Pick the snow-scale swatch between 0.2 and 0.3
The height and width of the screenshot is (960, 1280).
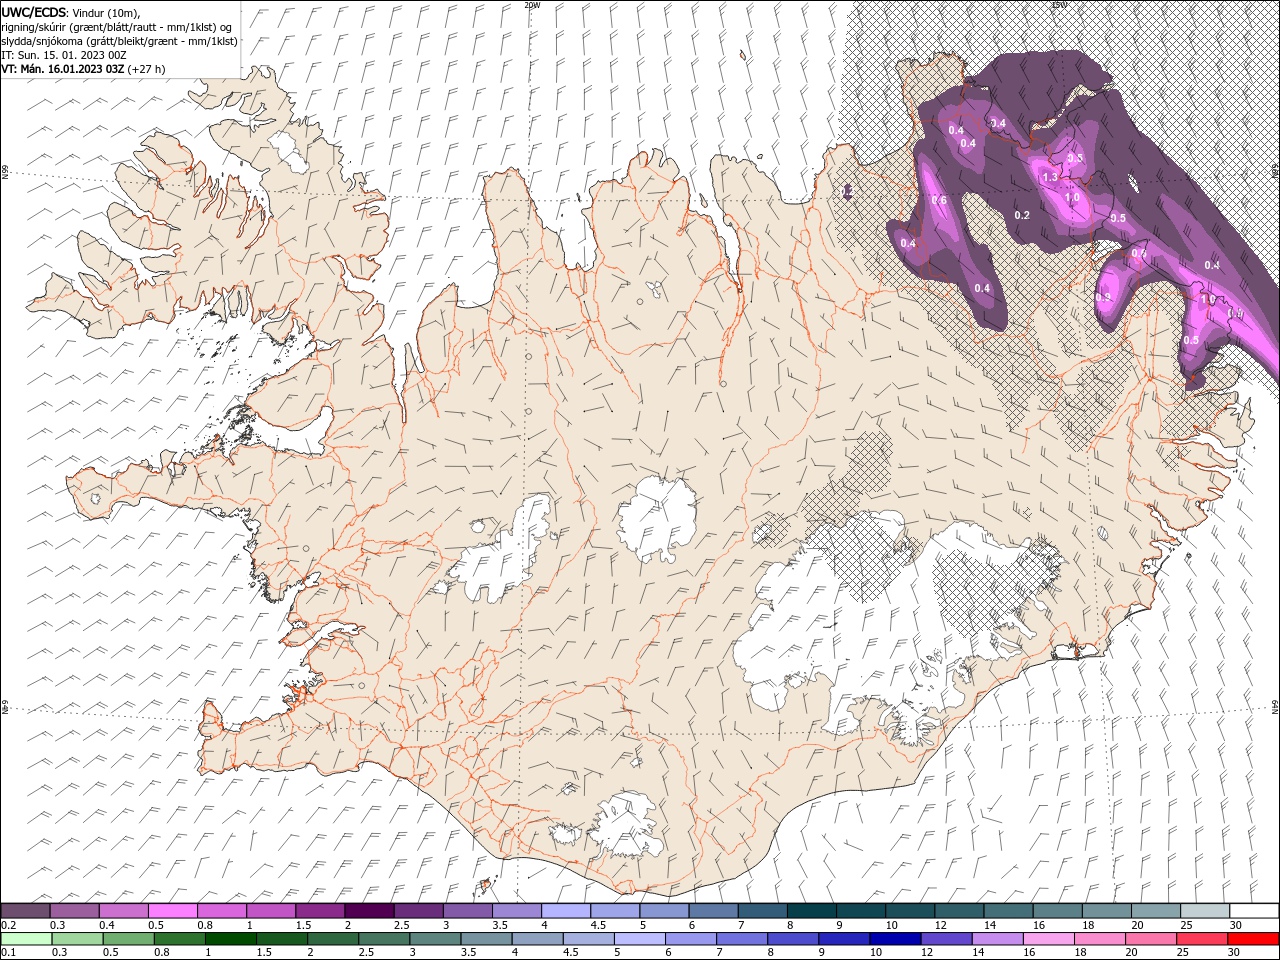pyautogui.click(x=25, y=911)
